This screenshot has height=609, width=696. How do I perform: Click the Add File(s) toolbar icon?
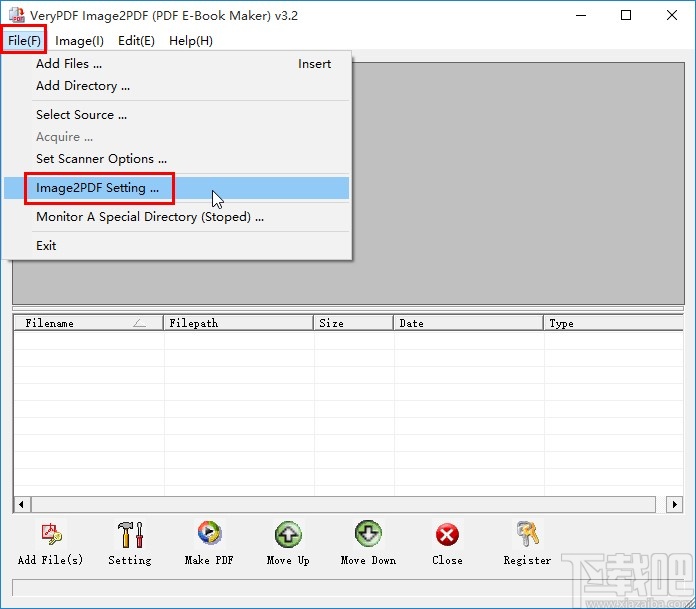coord(51,534)
